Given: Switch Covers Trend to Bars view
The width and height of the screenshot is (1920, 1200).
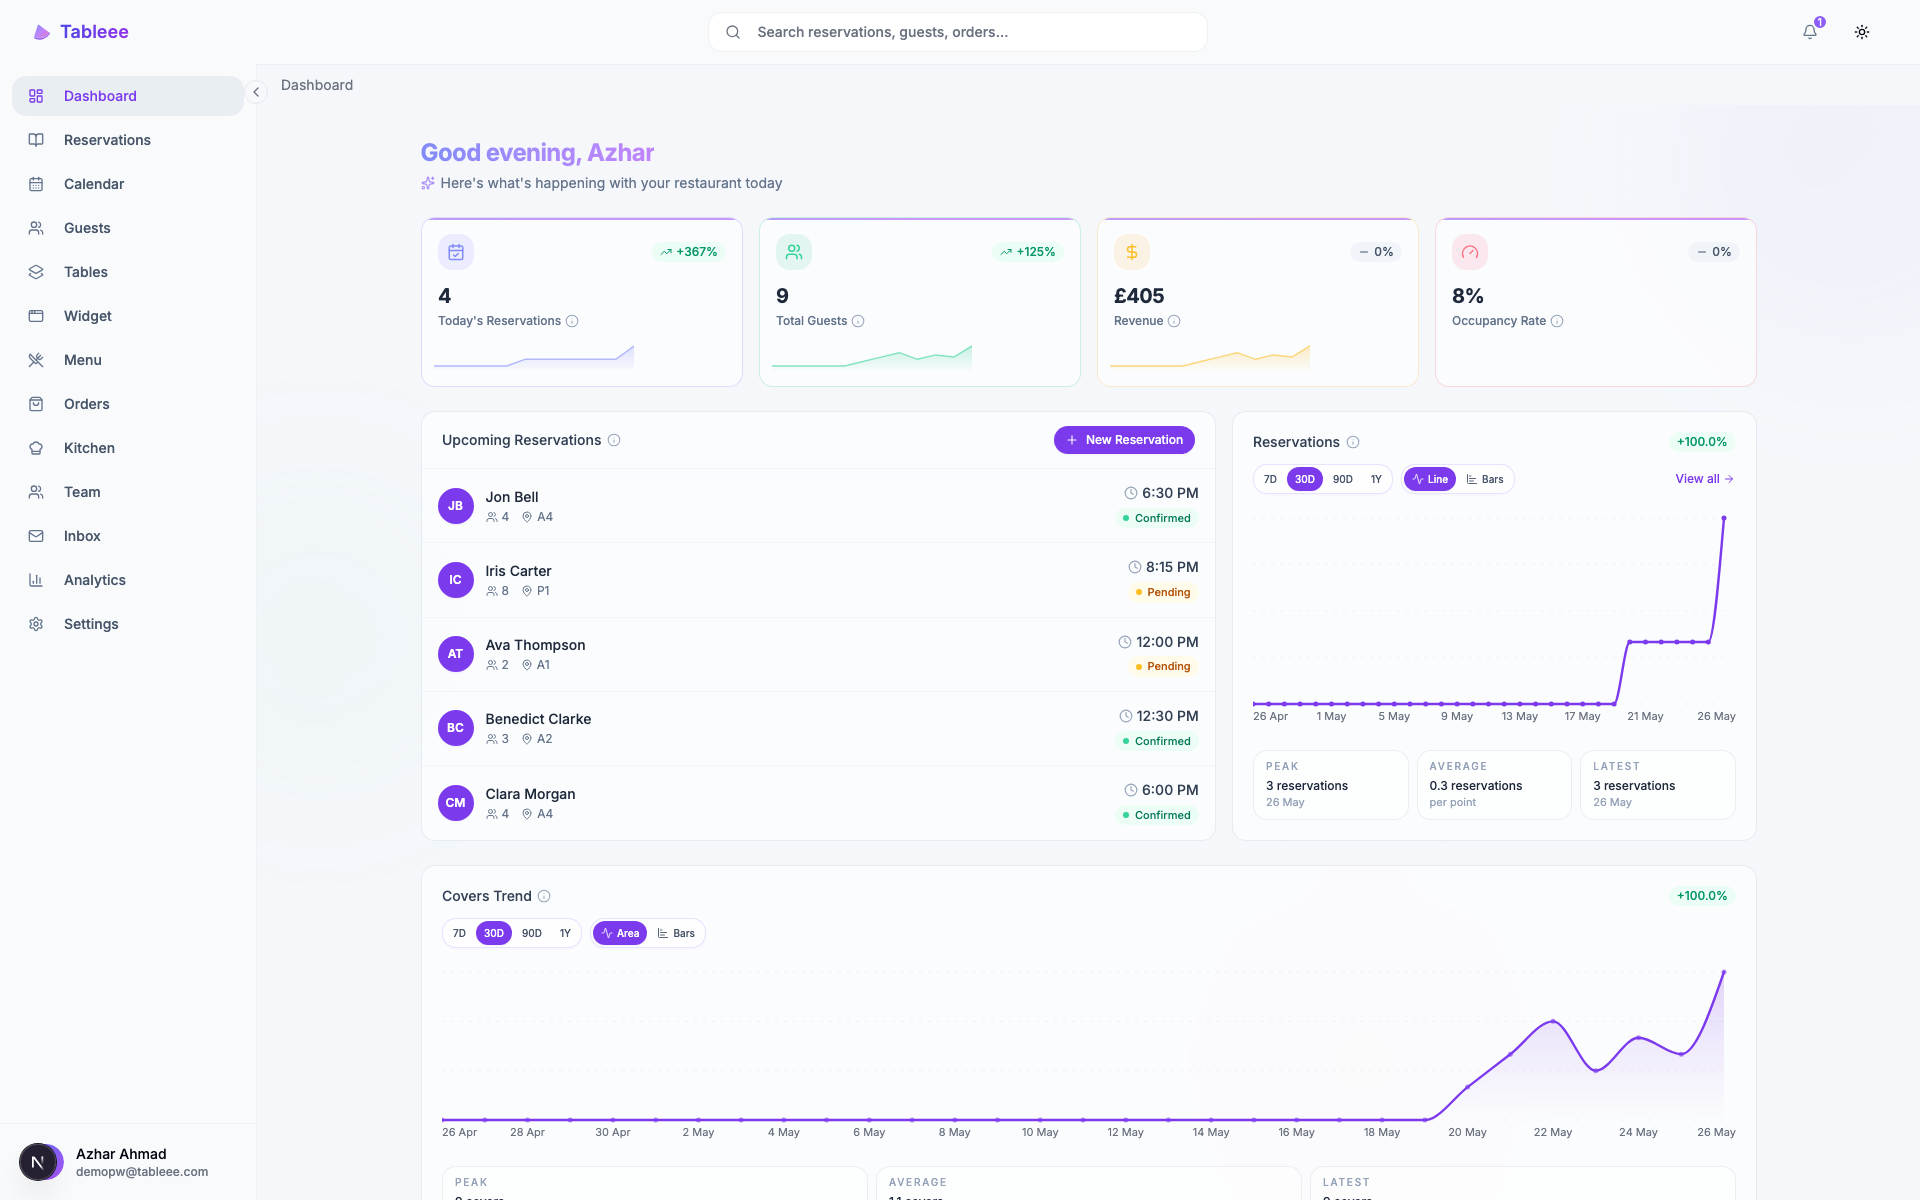Looking at the screenshot, I should click(676, 933).
